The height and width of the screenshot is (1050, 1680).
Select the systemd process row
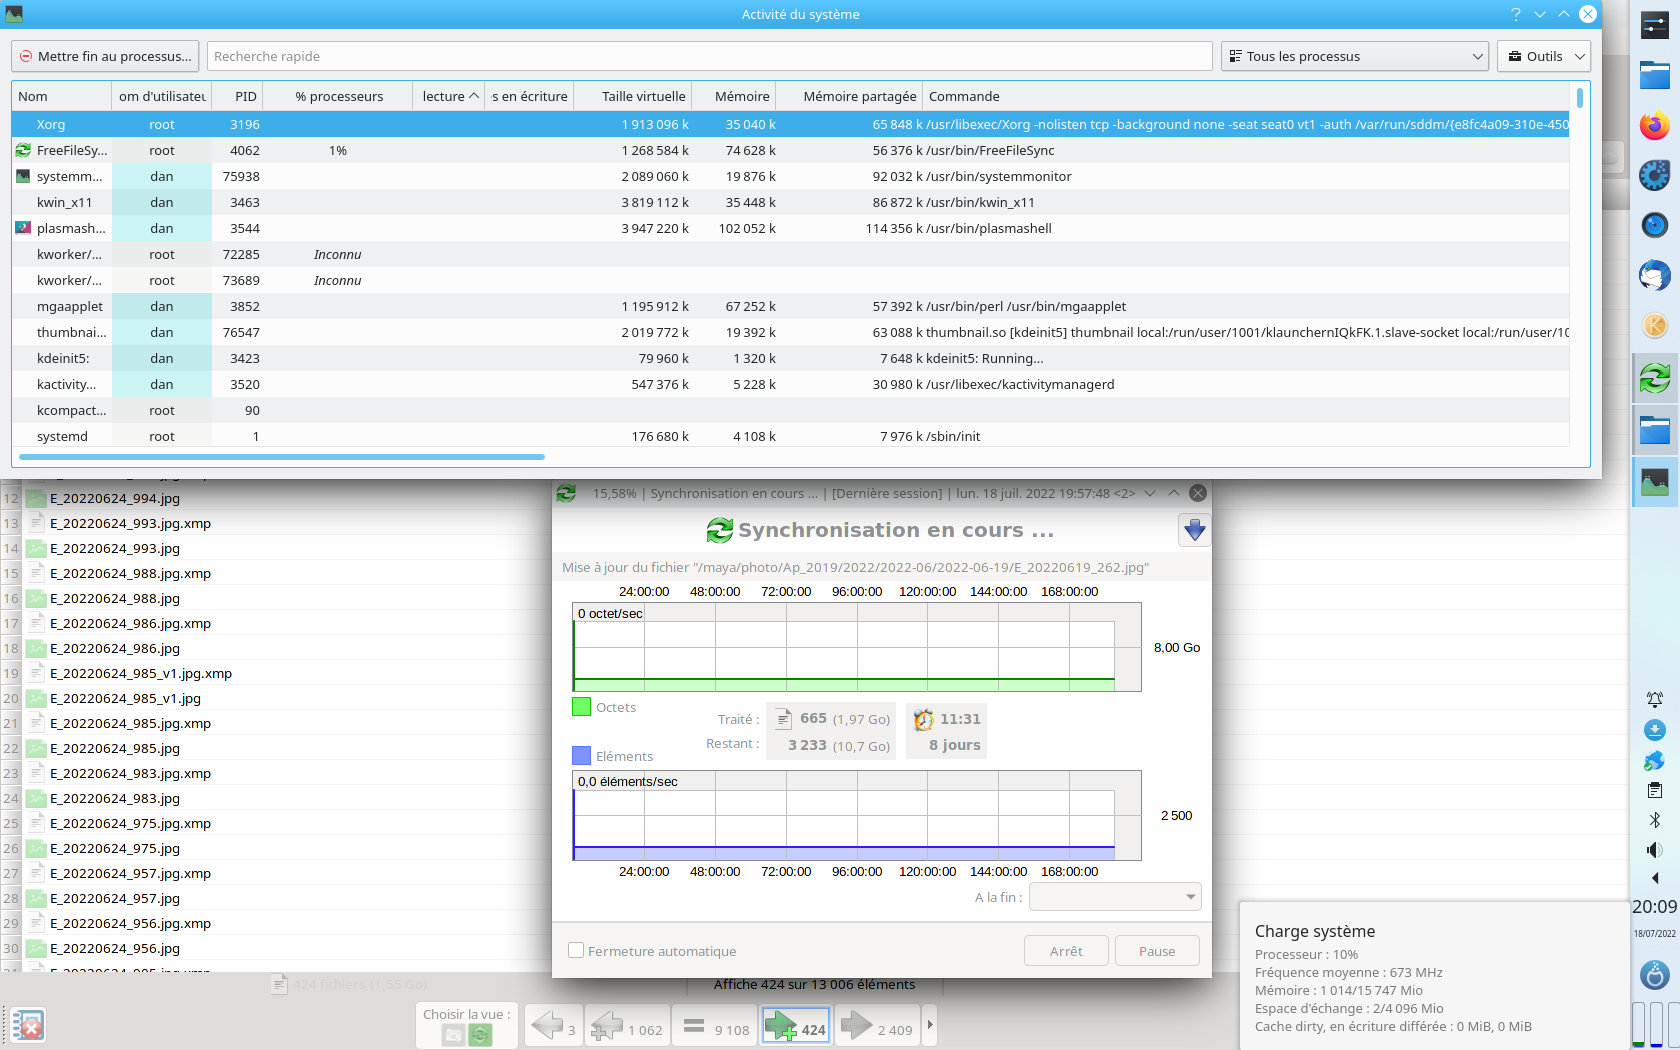(x=790, y=436)
